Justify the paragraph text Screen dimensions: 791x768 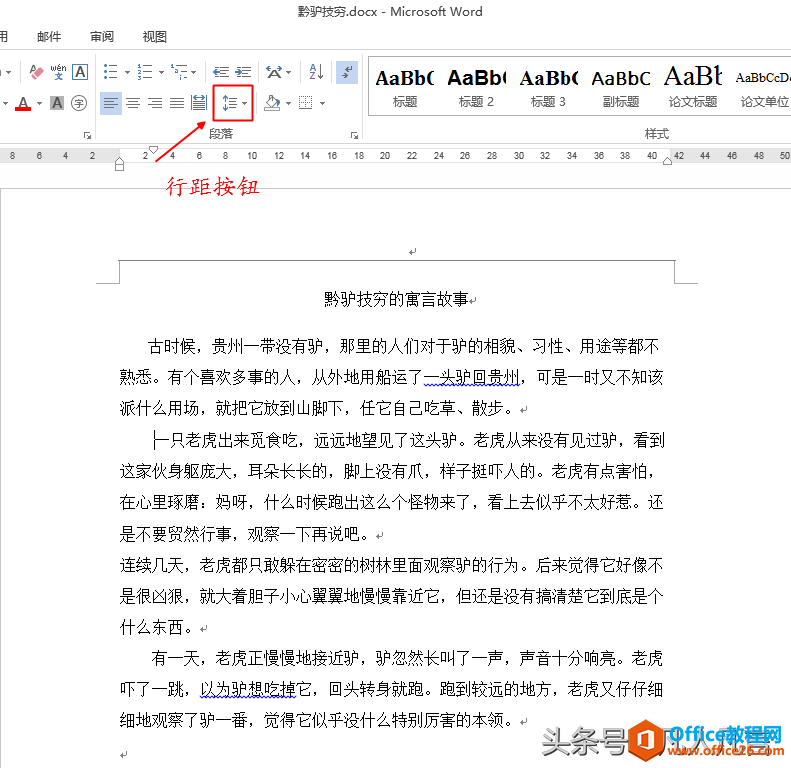177,103
